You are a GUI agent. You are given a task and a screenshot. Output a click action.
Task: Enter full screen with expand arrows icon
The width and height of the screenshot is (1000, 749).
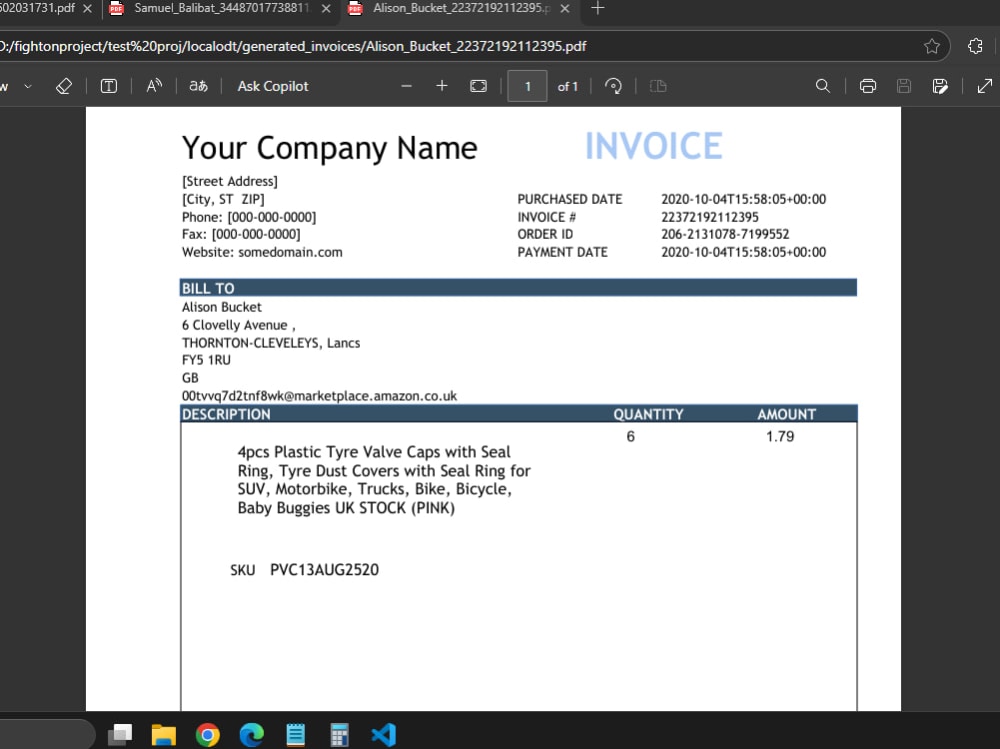[985, 86]
